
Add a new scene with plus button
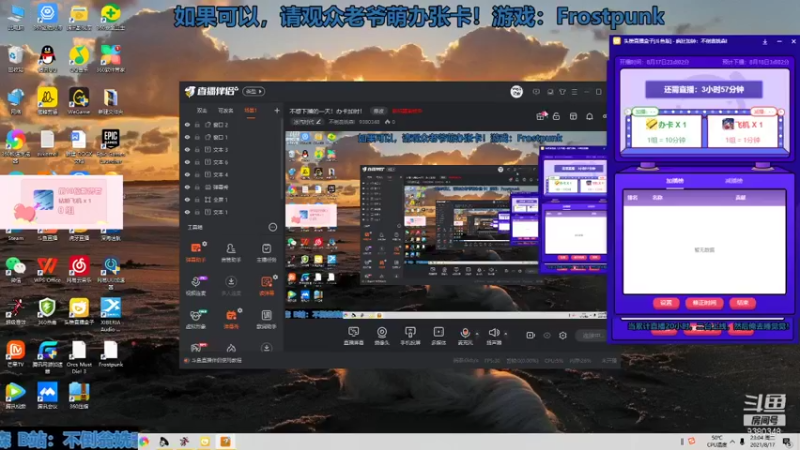point(277,110)
